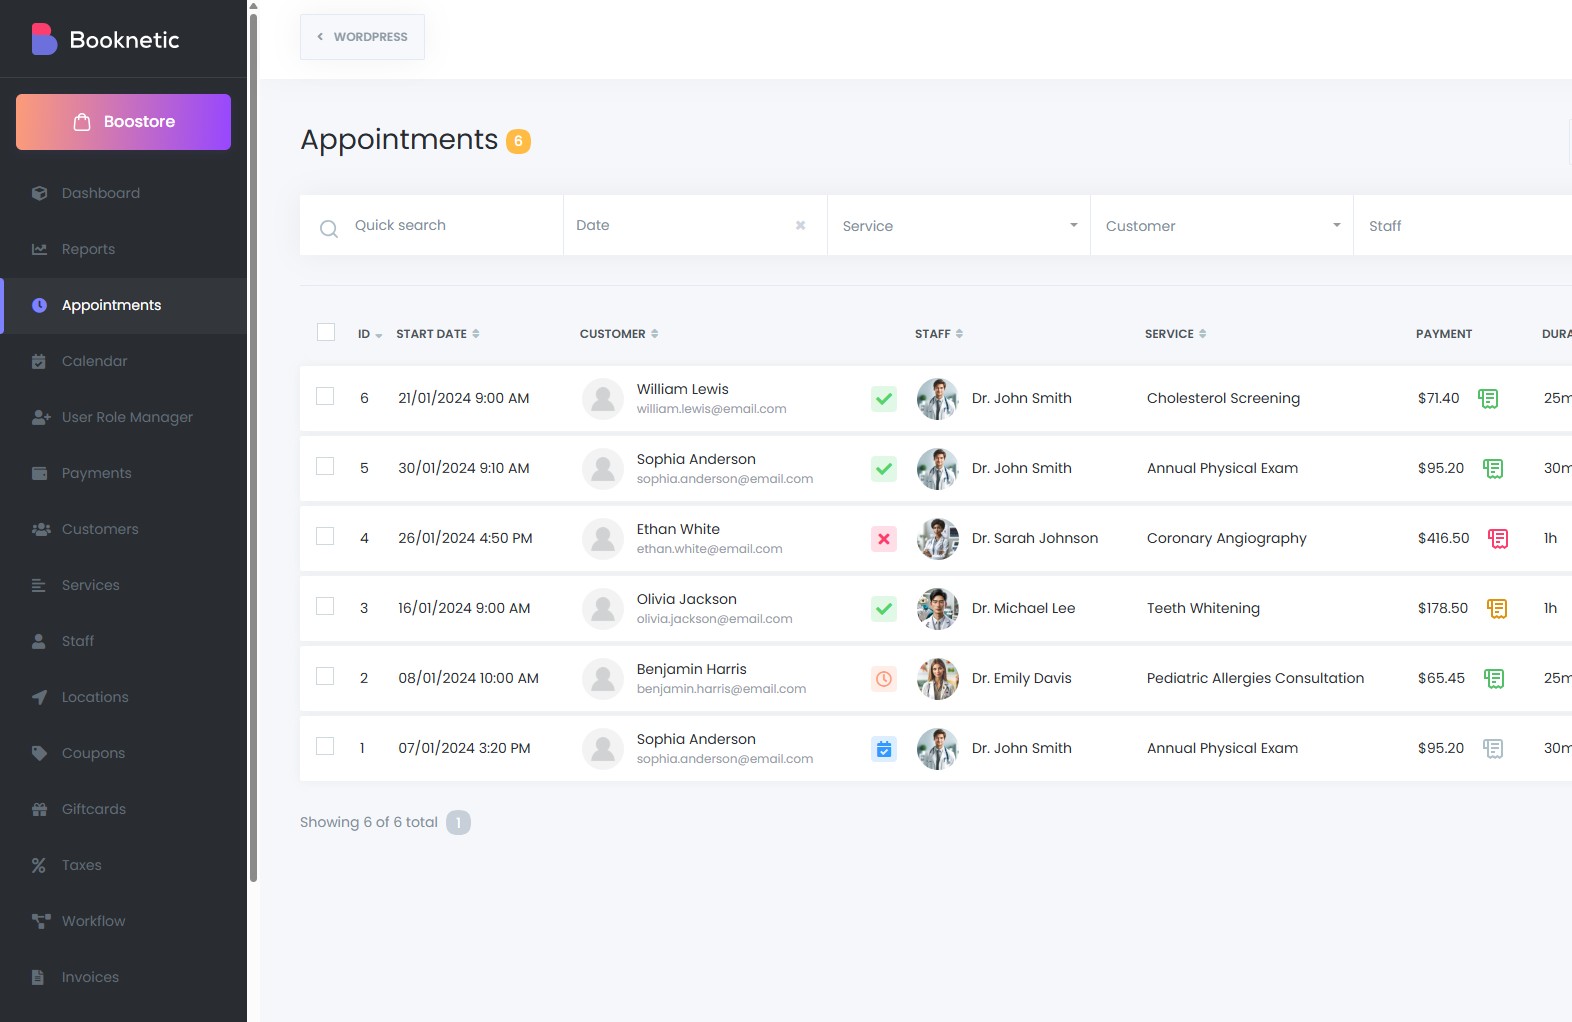Go to Payments in the sidebar menu
This screenshot has height=1022, width=1572.
pos(96,473)
